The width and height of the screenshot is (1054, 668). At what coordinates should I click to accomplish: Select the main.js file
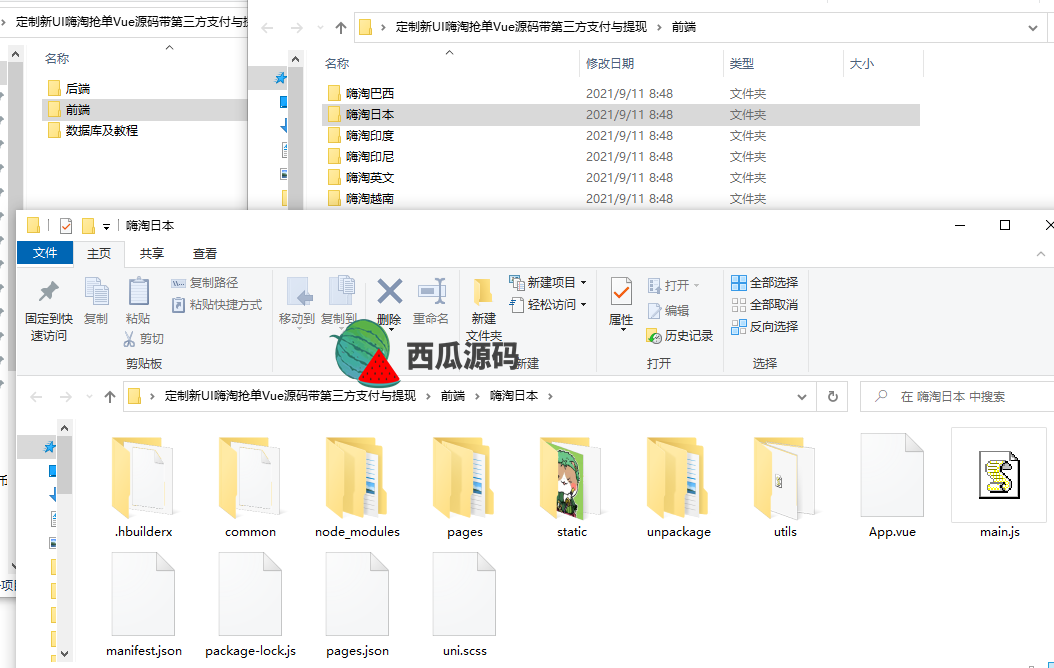click(999, 477)
